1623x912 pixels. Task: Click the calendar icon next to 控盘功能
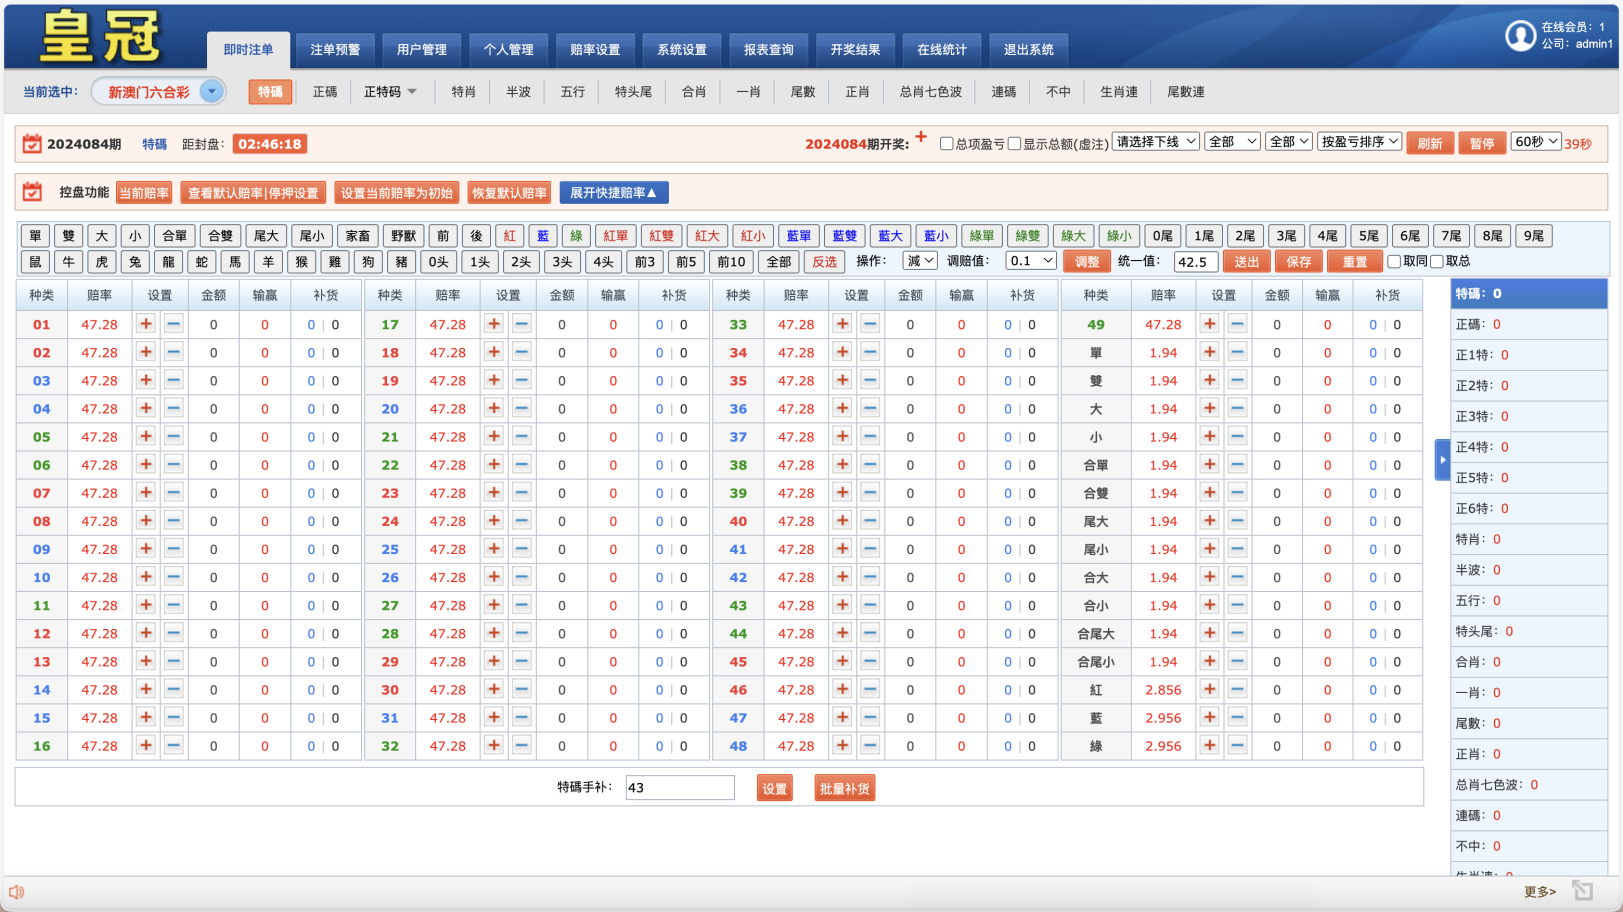[x=31, y=192]
